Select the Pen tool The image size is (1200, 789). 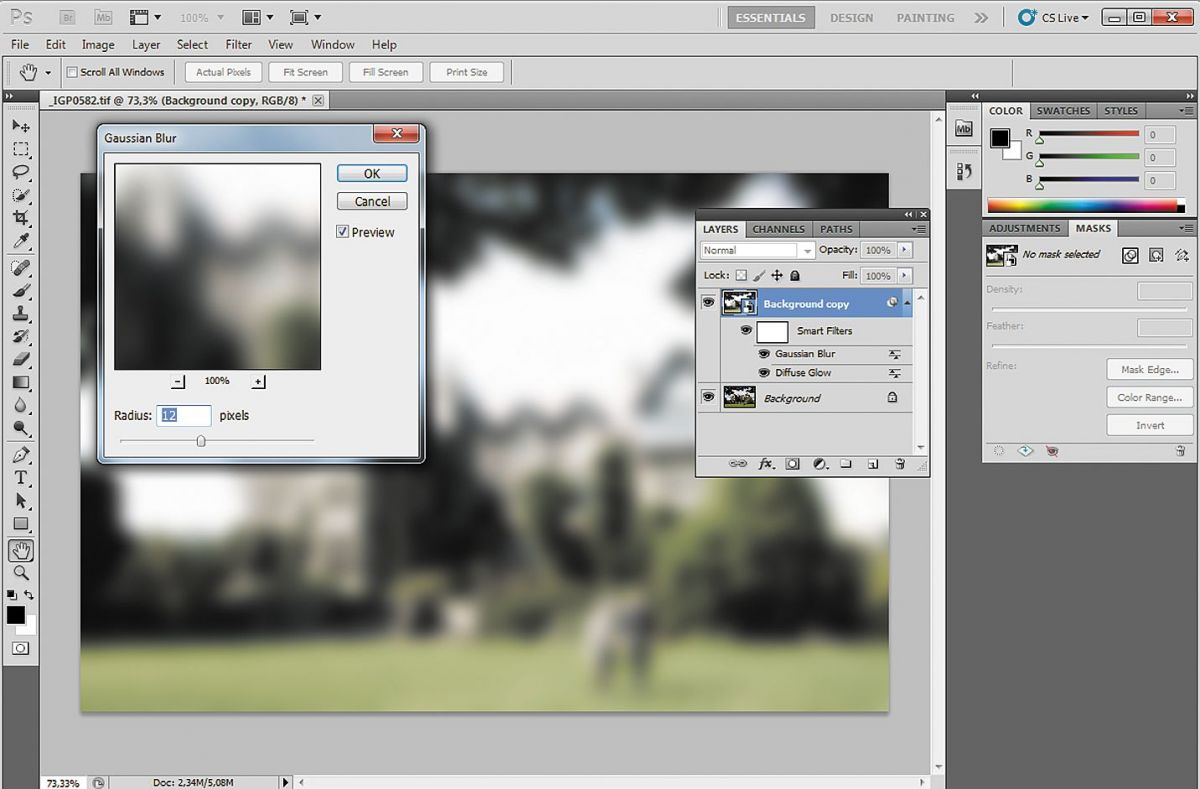(20, 455)
